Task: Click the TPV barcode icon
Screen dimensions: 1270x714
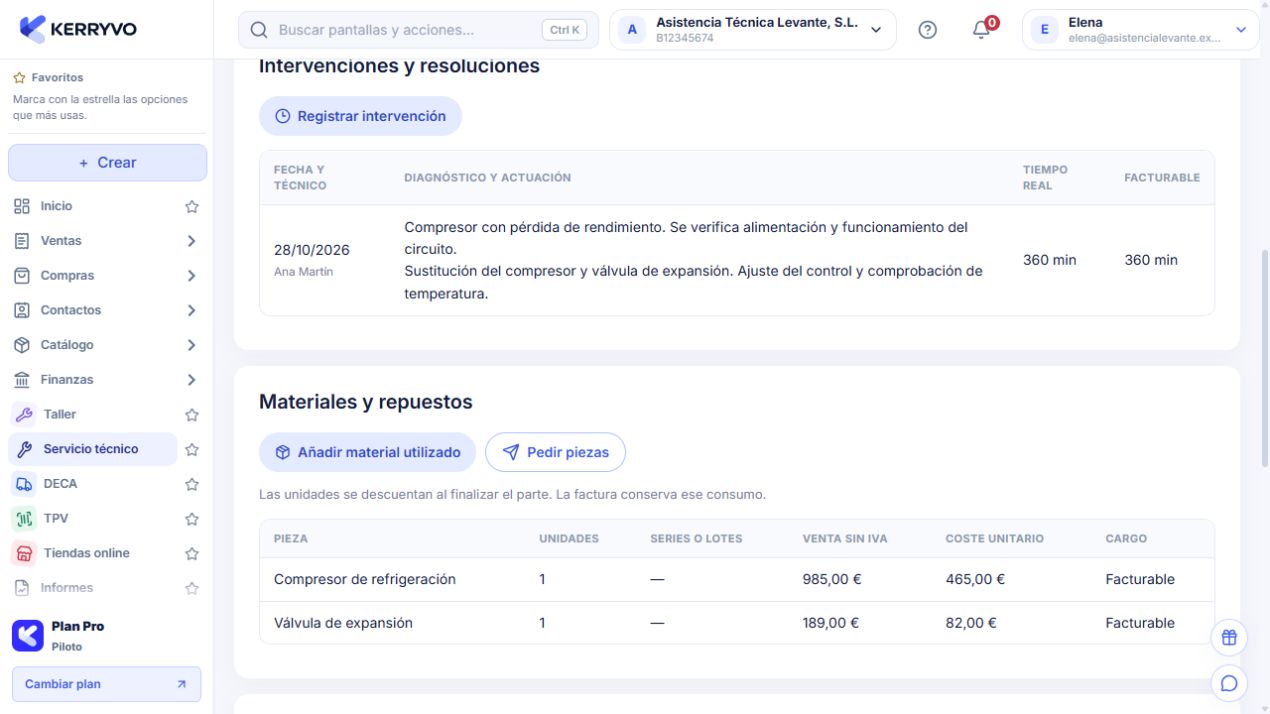Action: (24, 518)
